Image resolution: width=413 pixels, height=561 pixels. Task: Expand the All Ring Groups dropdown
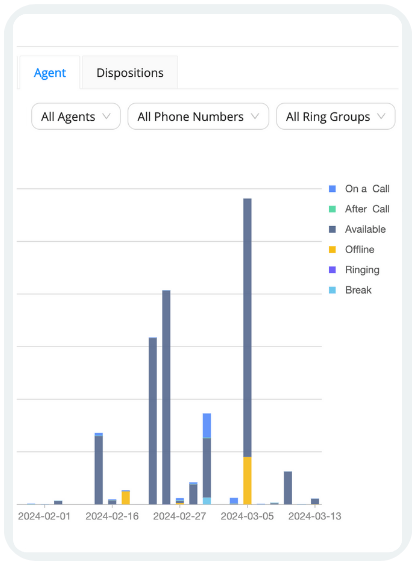(336, 117)
